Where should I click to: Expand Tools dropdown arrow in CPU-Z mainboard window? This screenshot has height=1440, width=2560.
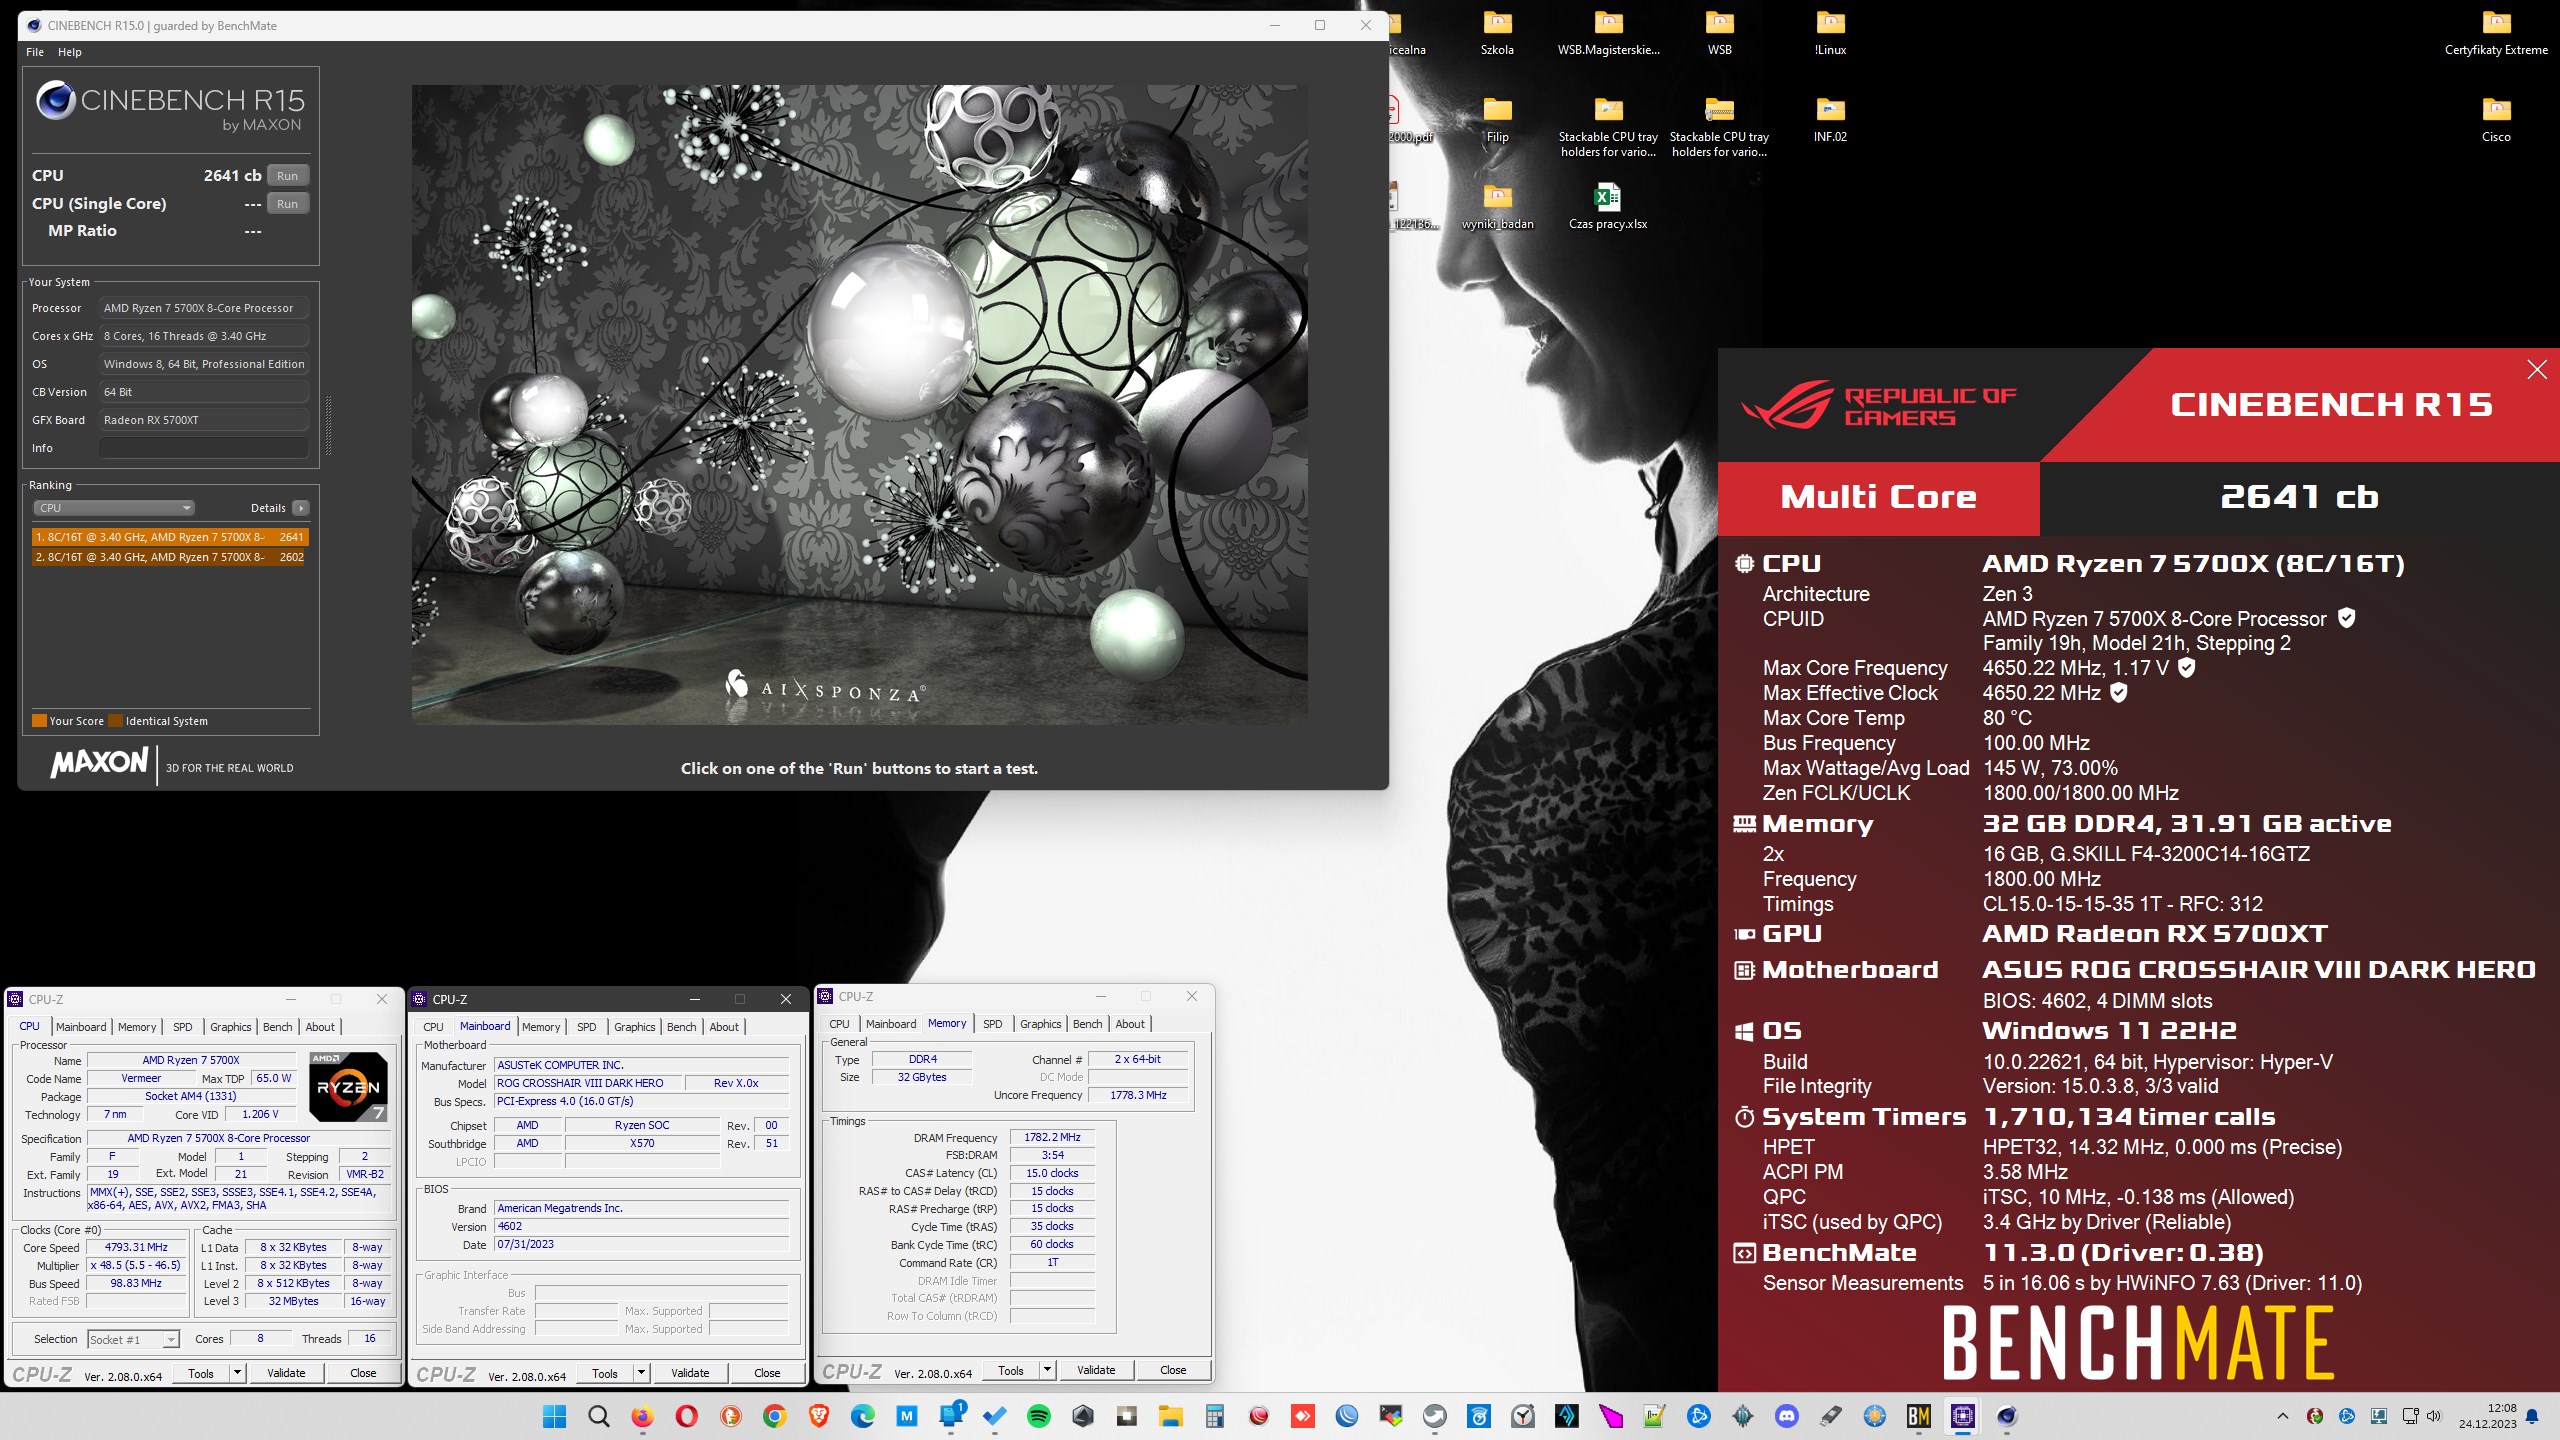pyautogui.click(x=642, y=1373)
